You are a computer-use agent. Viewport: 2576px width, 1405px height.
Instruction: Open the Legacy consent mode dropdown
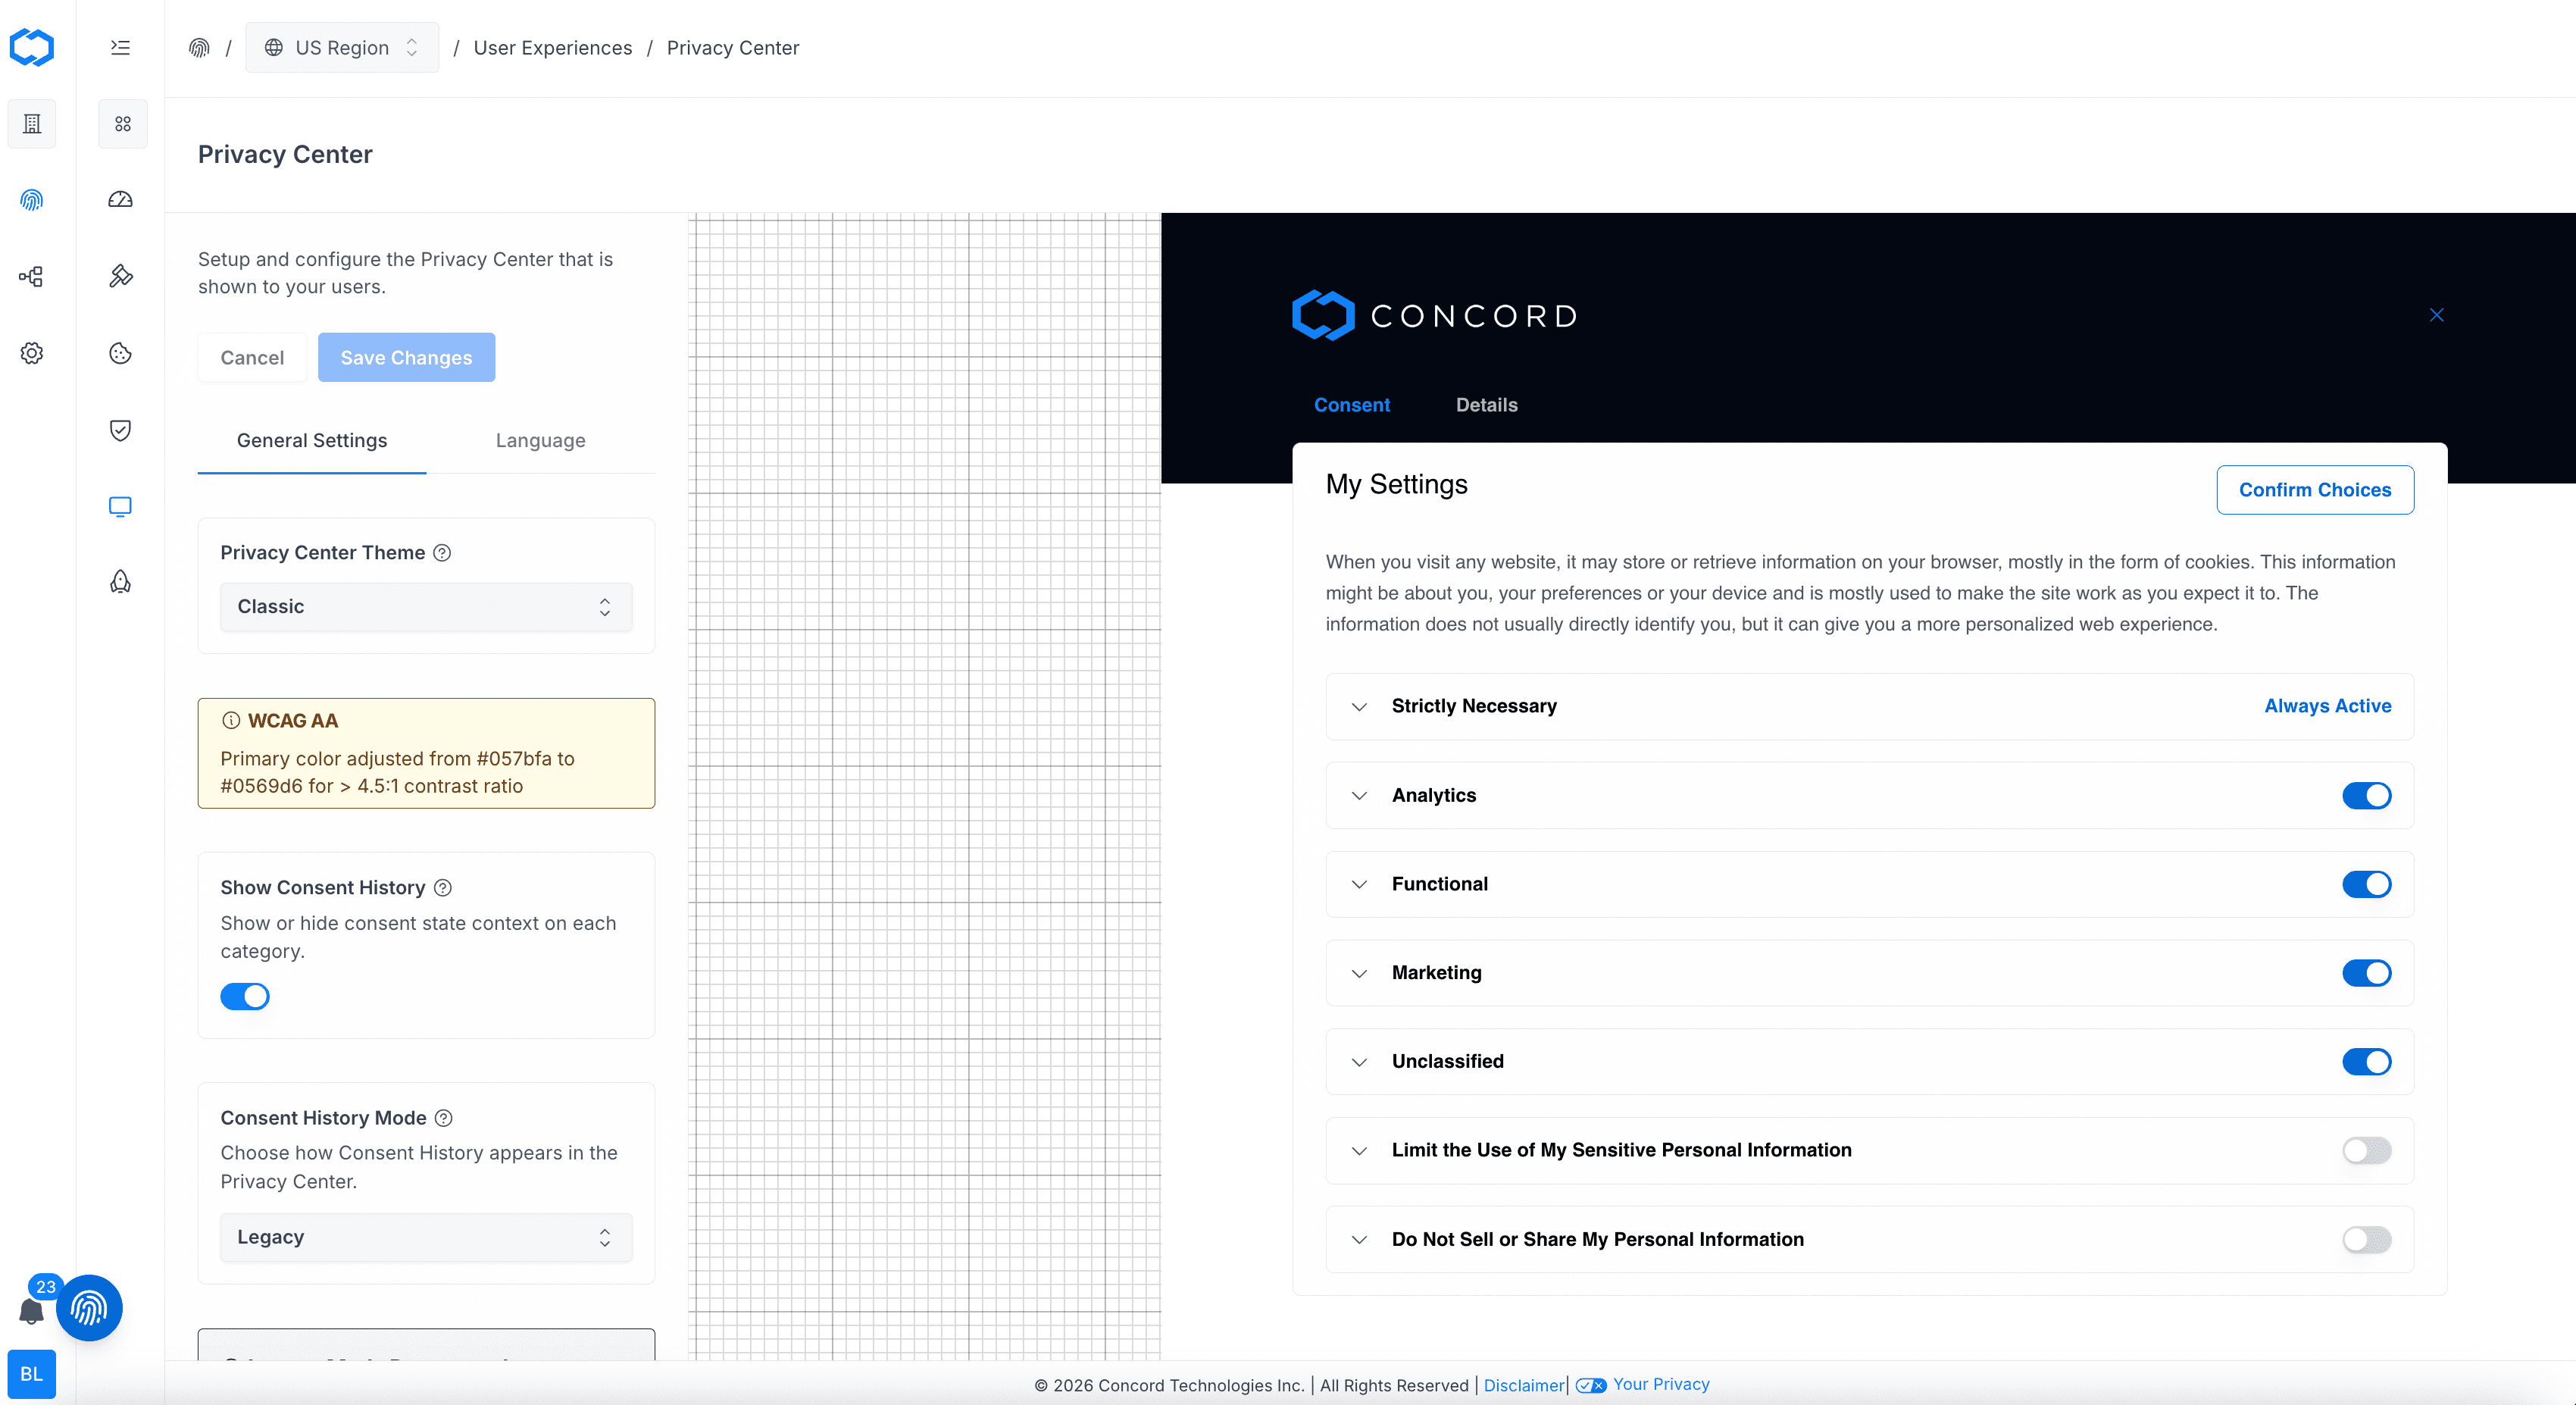click(x=426, y=1237)
